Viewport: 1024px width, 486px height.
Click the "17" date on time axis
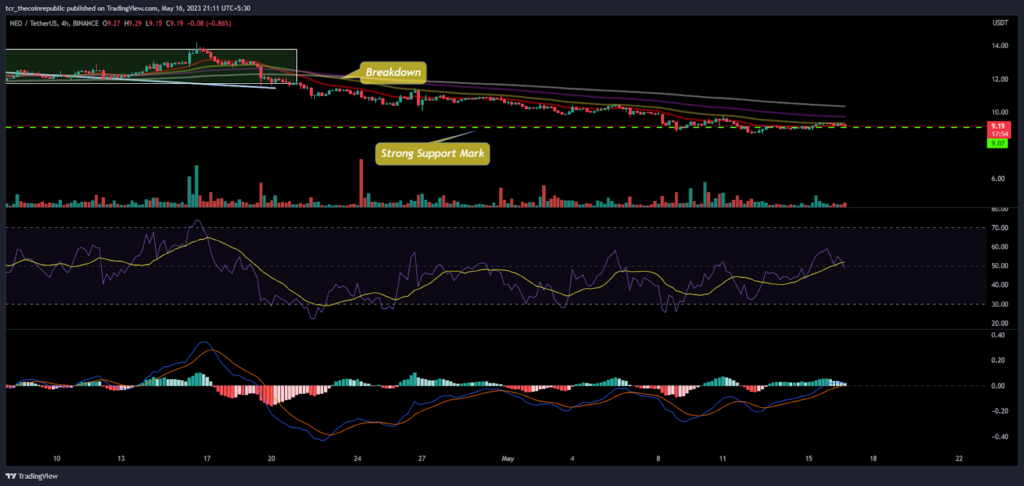coord(207,458)
